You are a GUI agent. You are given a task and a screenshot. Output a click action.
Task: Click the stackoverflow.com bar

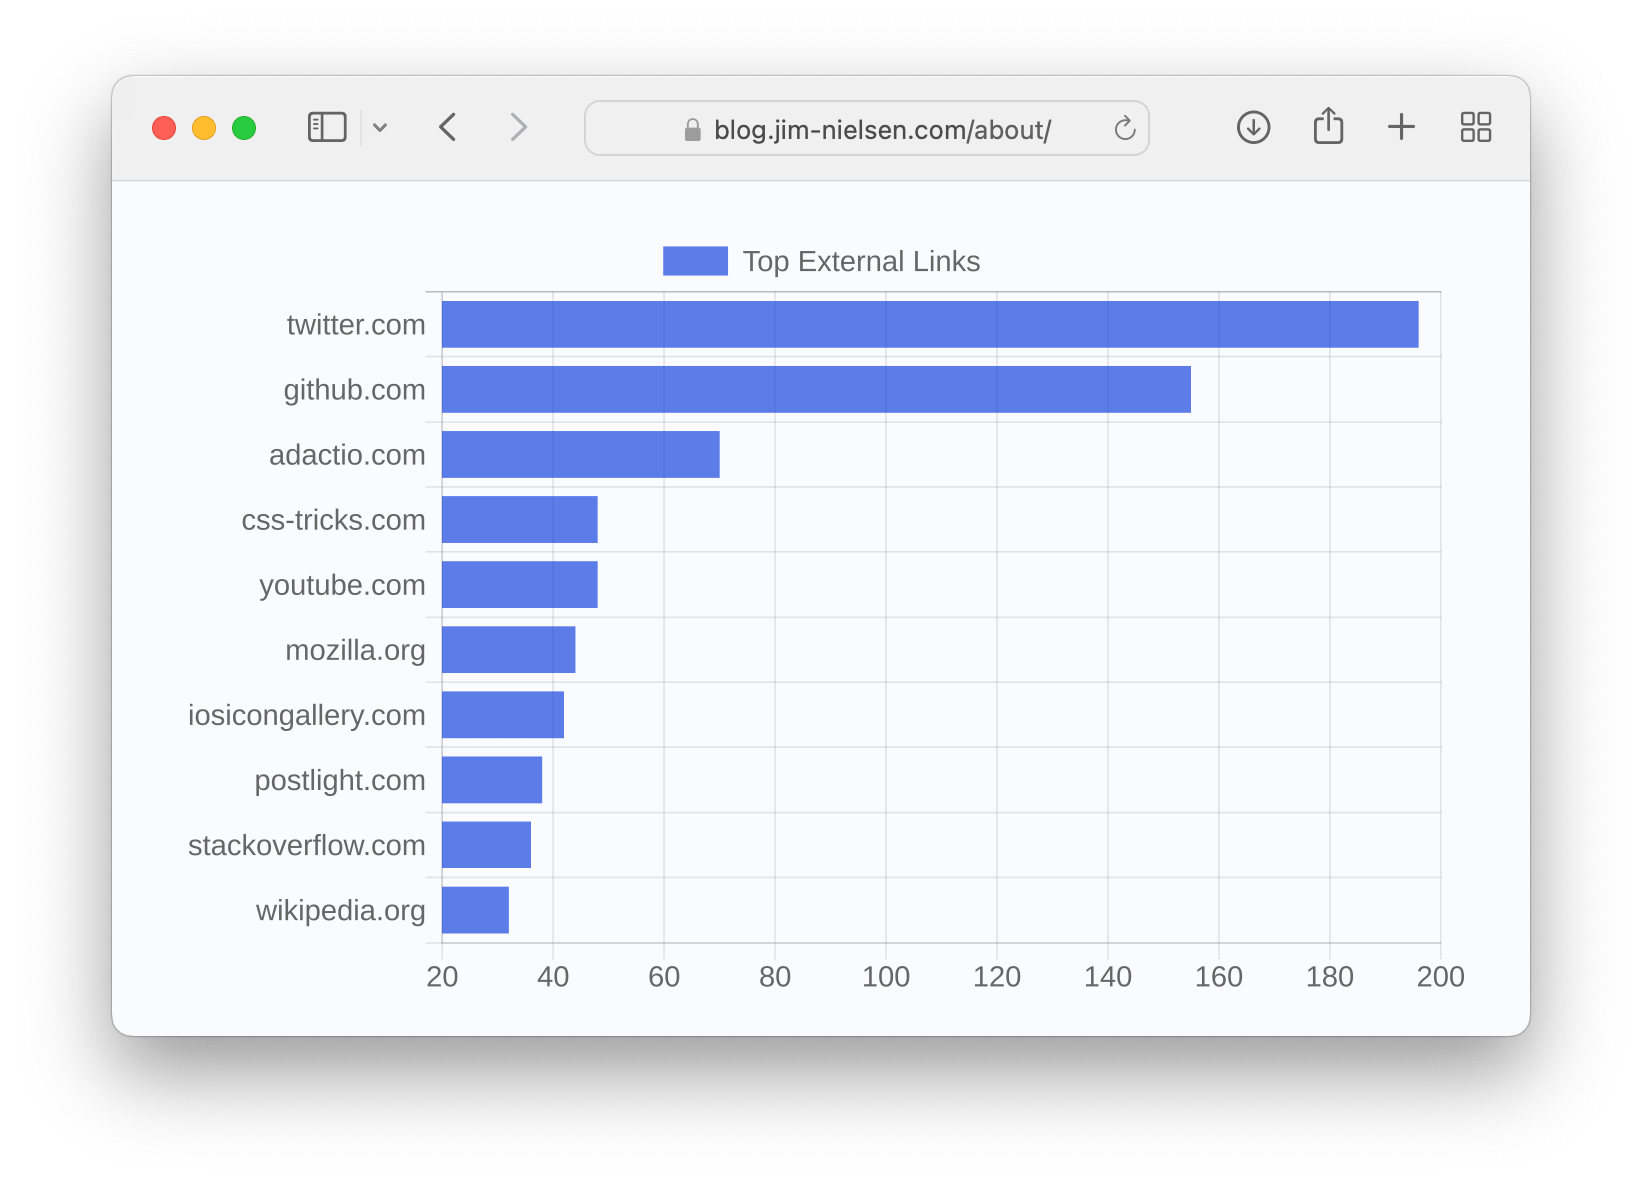(486, 844)
